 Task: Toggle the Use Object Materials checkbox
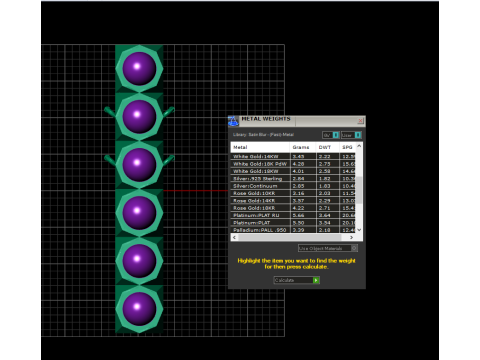click(x=354, y=248)
